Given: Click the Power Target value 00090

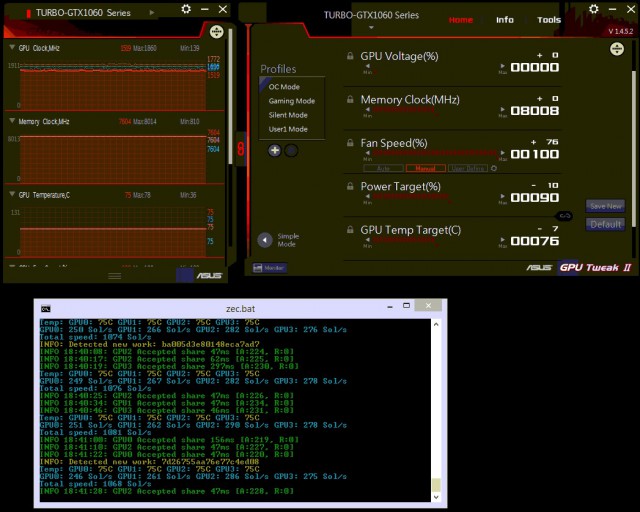Looking at the screenshot, I should click(535, 198).
